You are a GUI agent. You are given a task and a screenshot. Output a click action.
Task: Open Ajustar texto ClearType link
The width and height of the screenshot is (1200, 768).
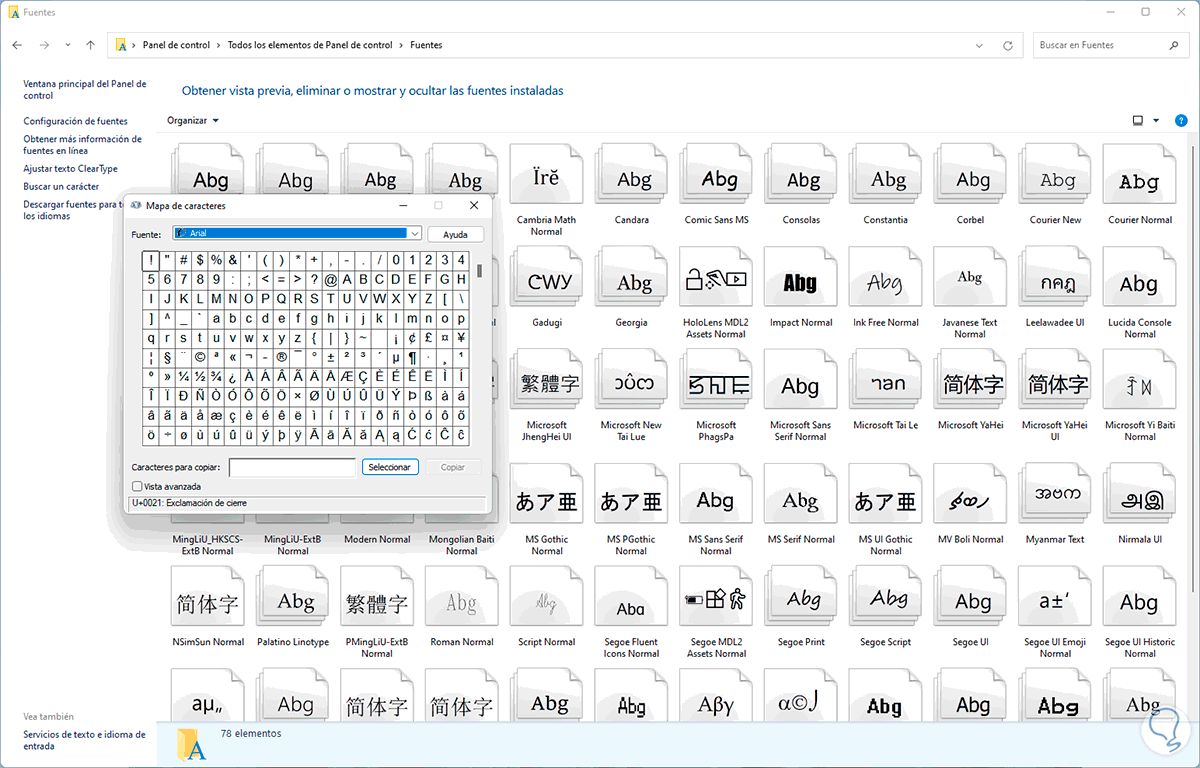71,169
